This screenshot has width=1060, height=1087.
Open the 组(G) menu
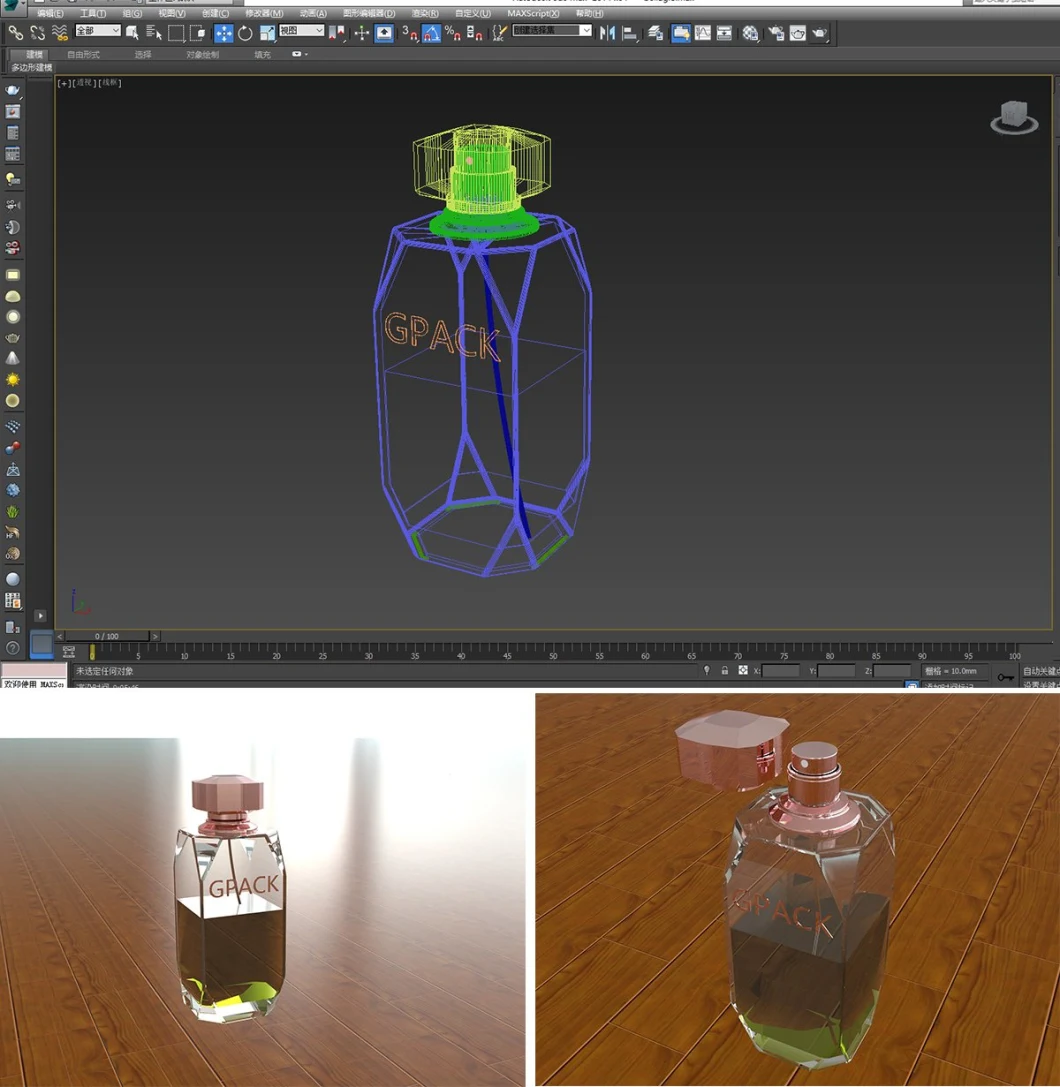click(x=132, y=13)
